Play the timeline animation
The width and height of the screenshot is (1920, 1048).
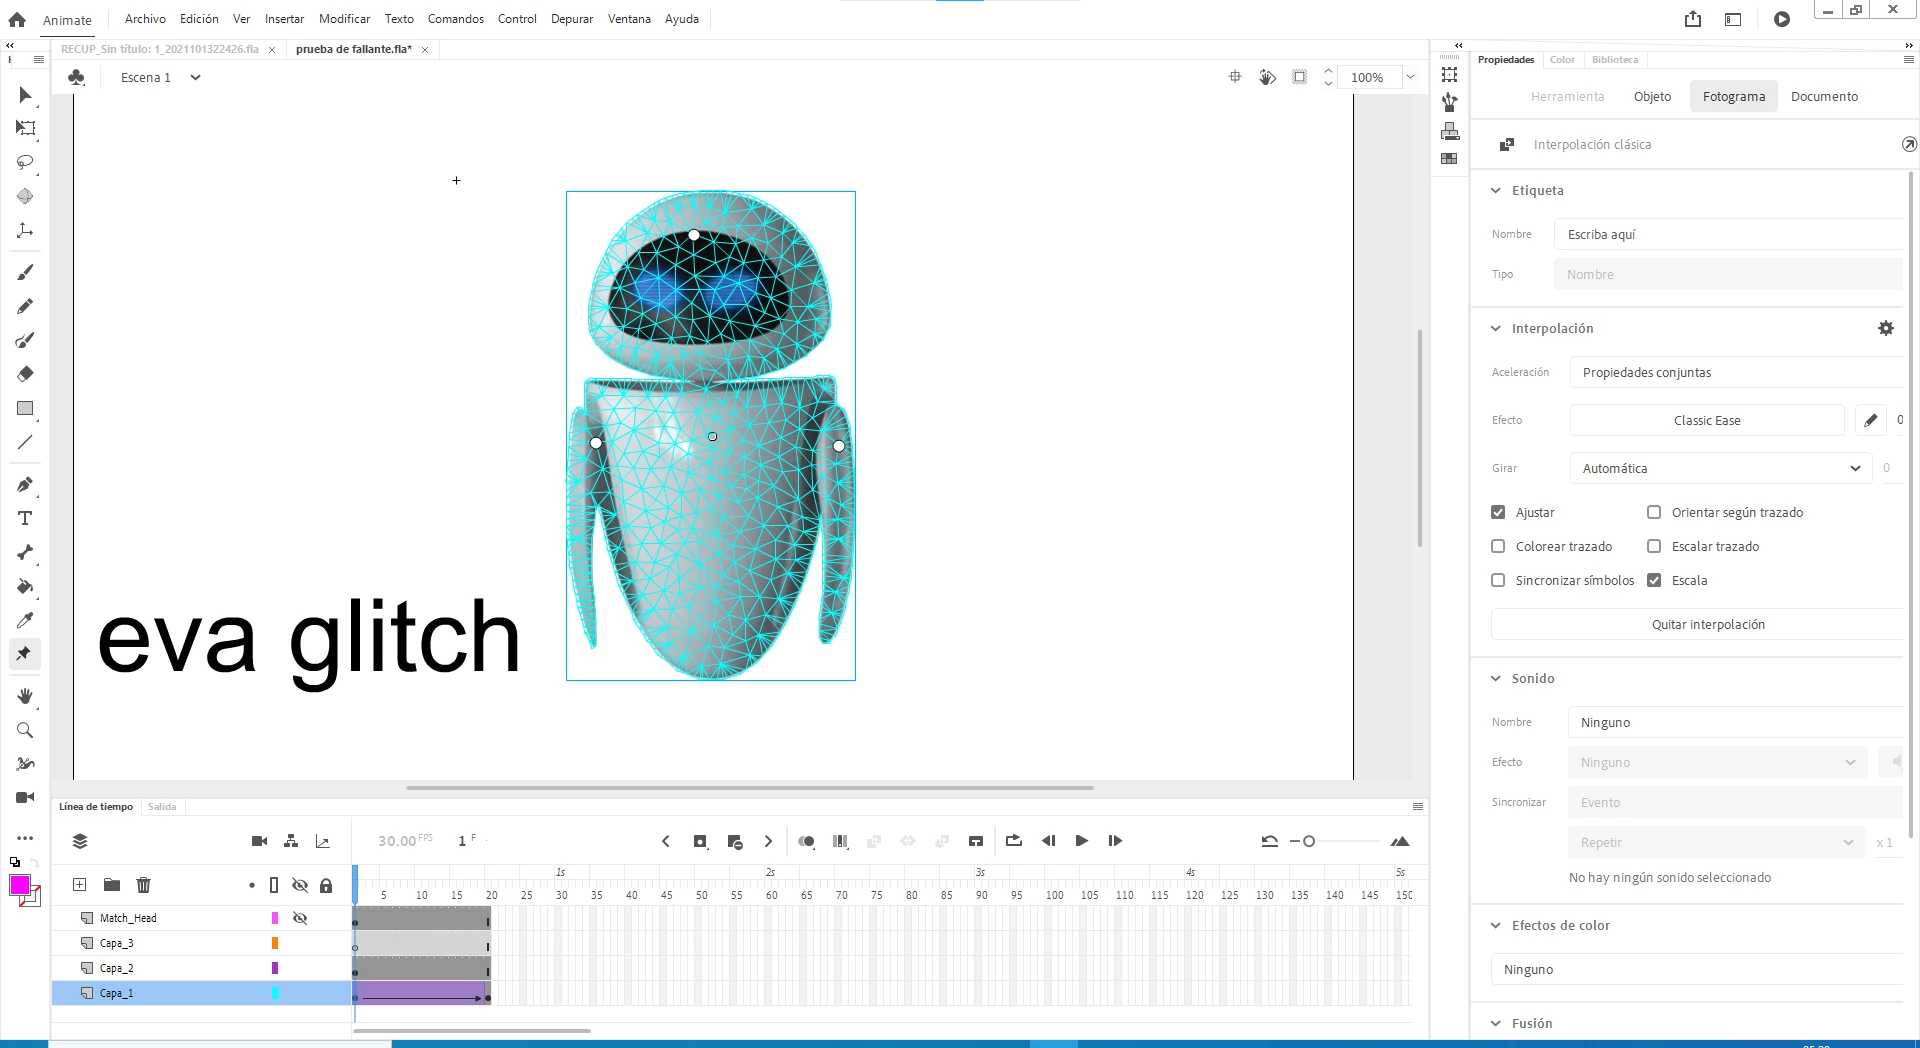coord(1082,841)
